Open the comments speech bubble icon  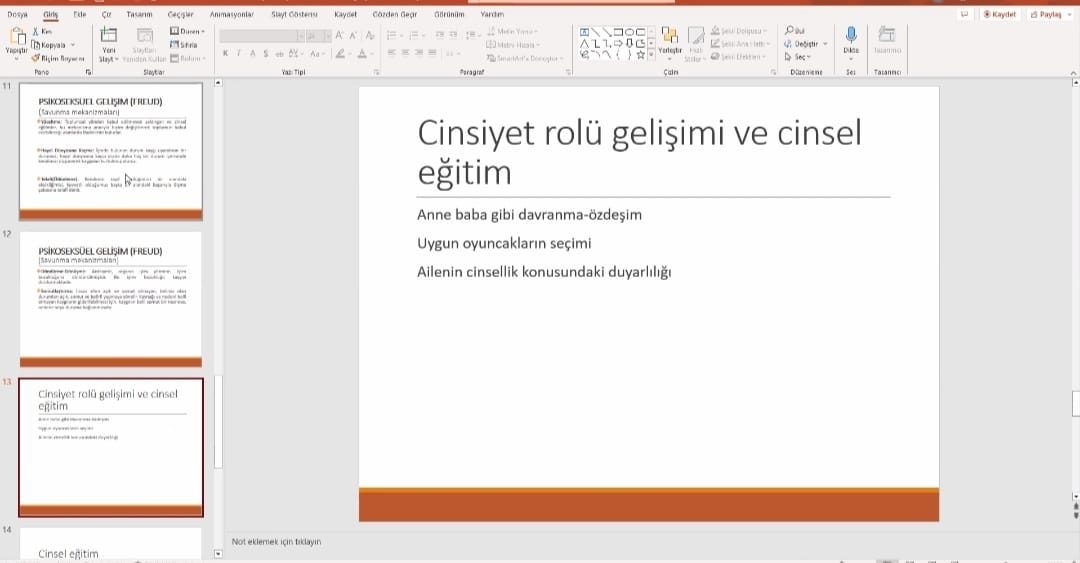click(964, 14)
